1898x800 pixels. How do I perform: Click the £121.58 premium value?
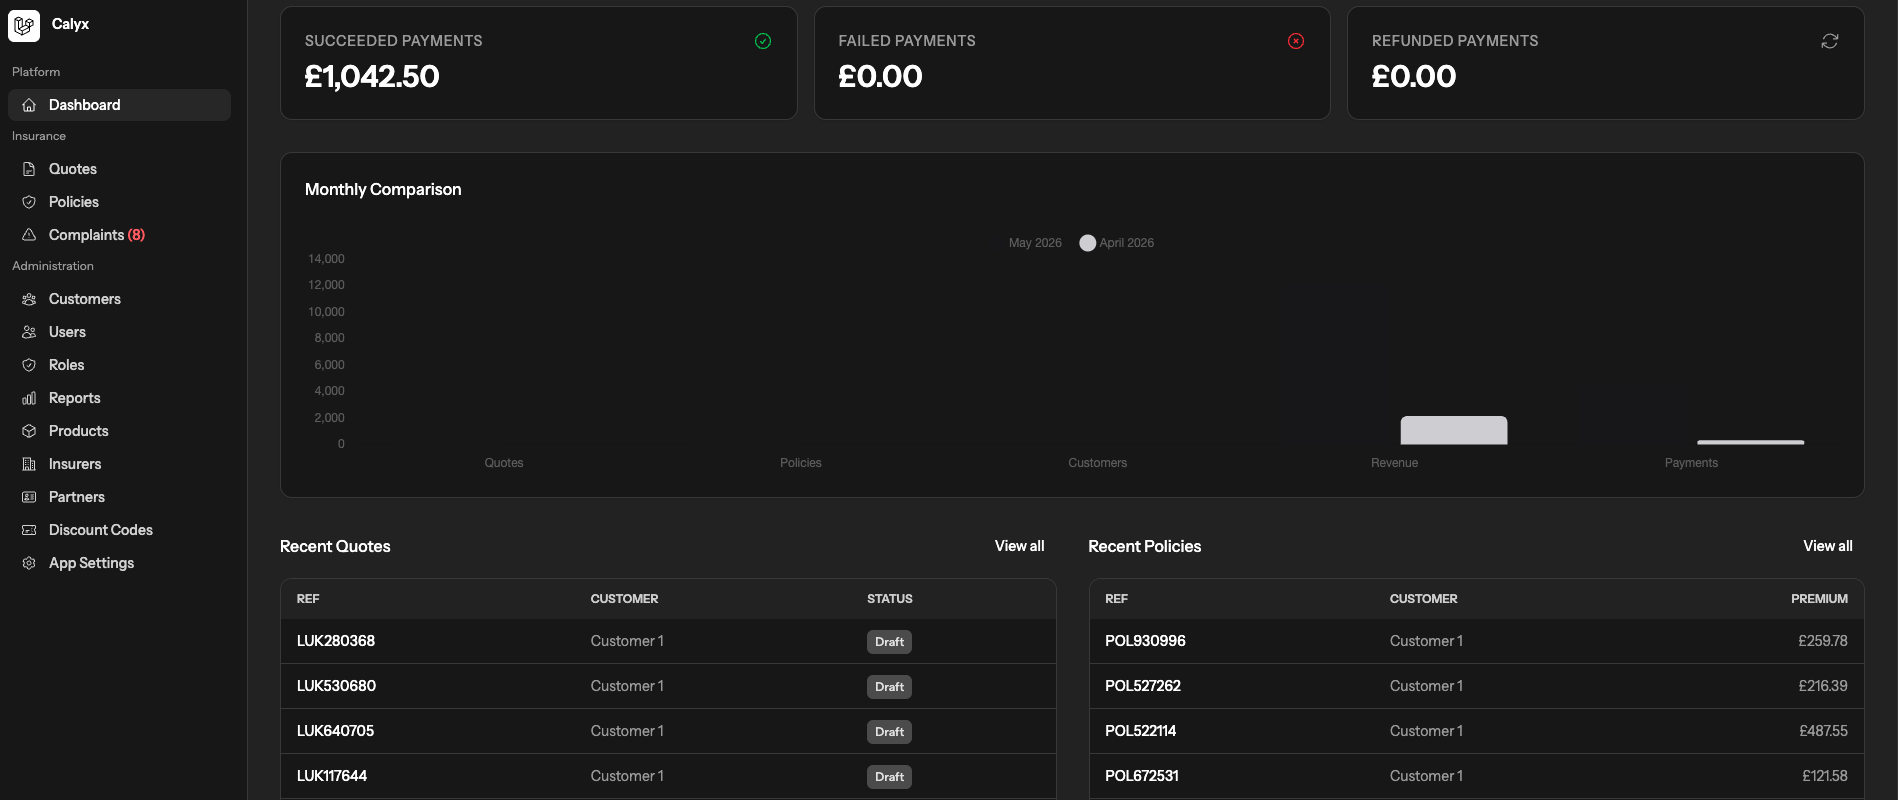(1825, 776)
